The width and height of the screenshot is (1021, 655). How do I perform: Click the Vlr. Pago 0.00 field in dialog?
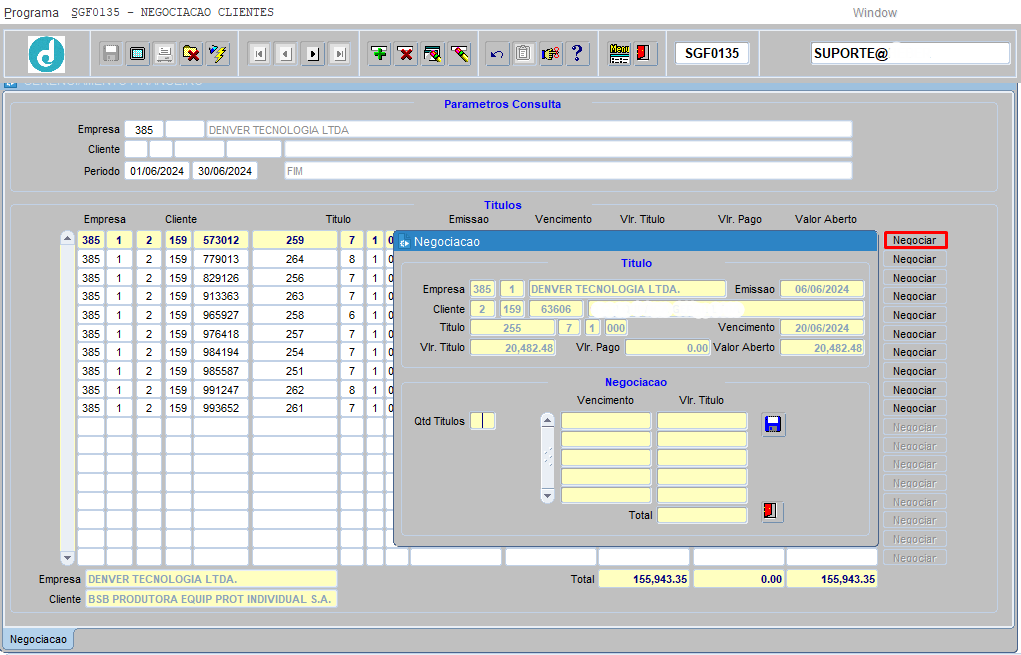click(667, 348)
